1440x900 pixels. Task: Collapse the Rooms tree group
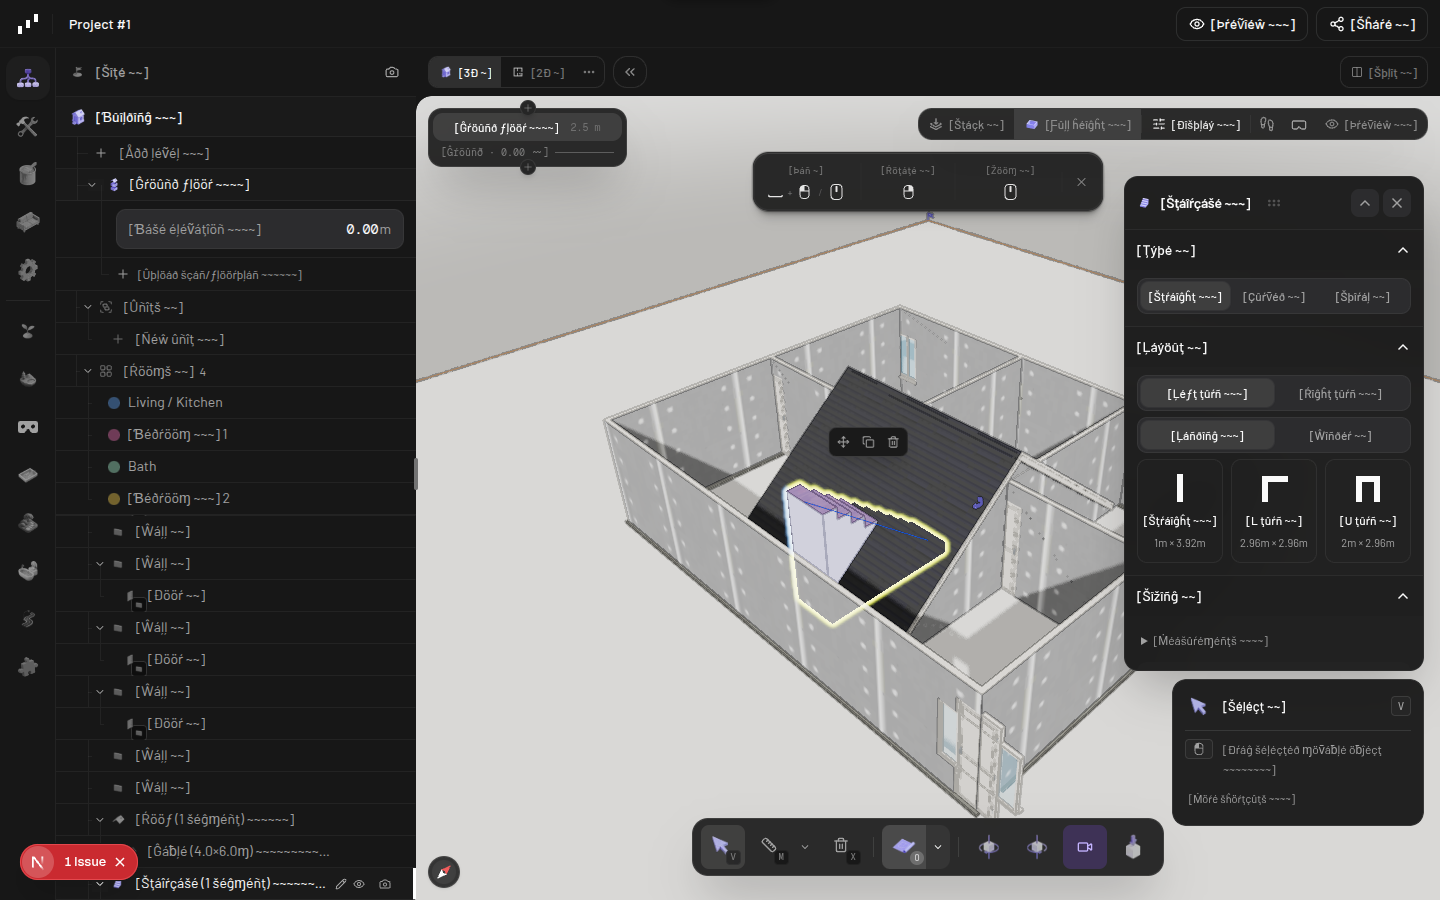(x=88, y=371)
